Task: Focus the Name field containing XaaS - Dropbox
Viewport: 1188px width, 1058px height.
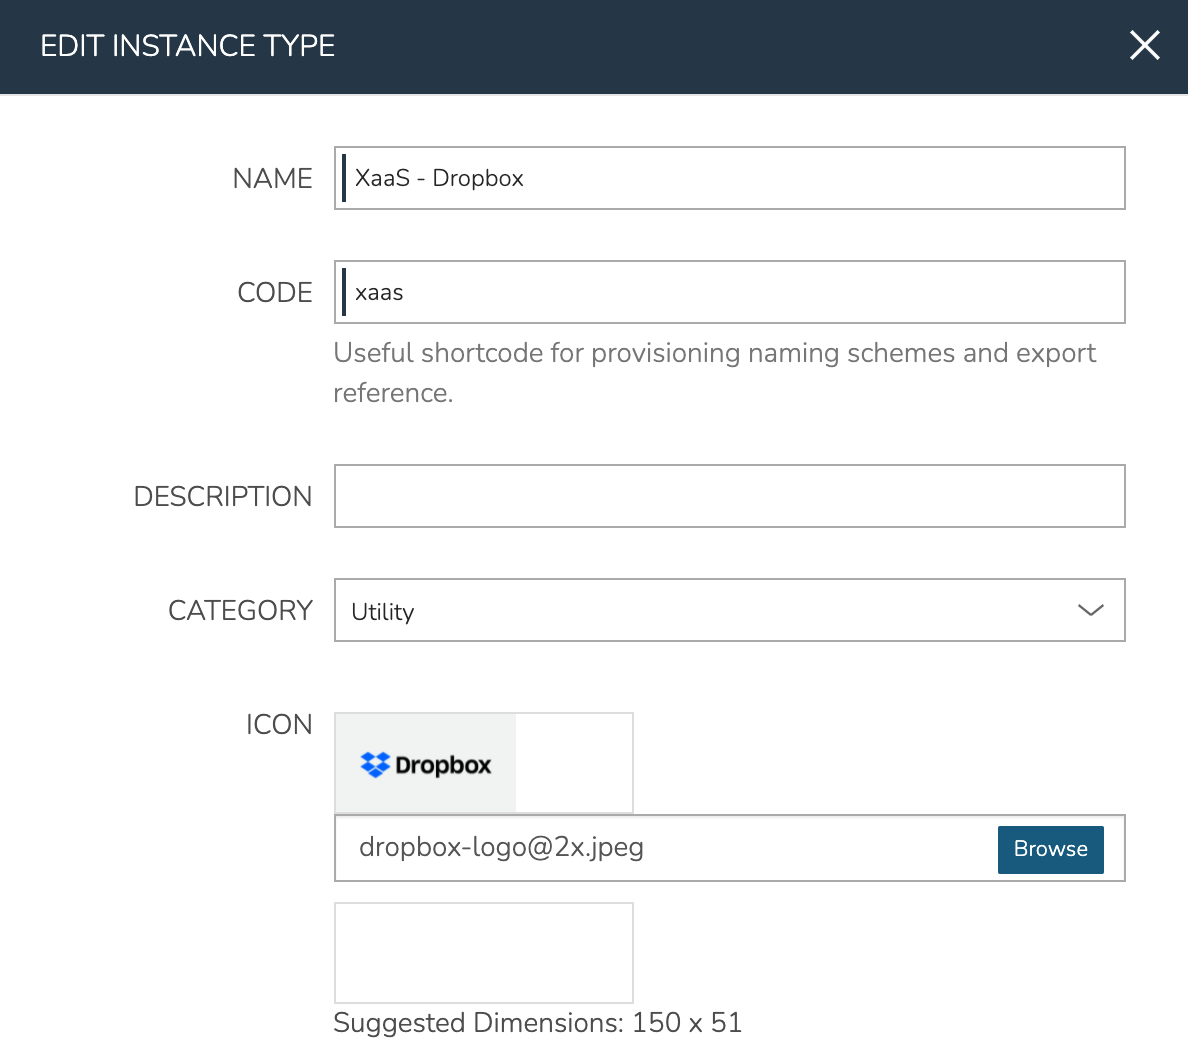Action: coord(730,178)
